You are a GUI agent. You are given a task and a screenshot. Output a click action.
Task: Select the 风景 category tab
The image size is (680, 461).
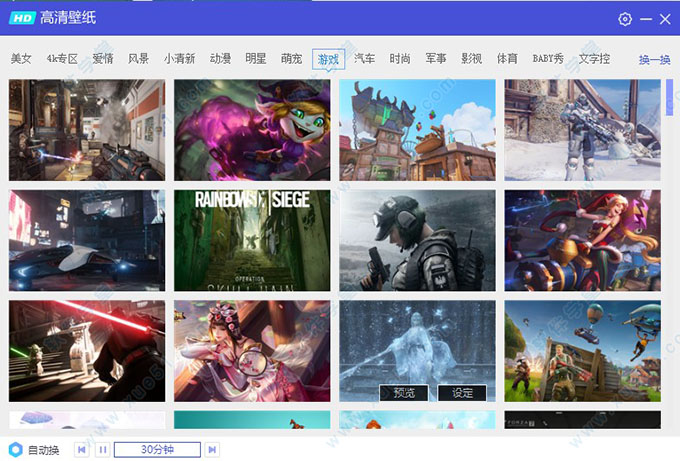(138, 59)
